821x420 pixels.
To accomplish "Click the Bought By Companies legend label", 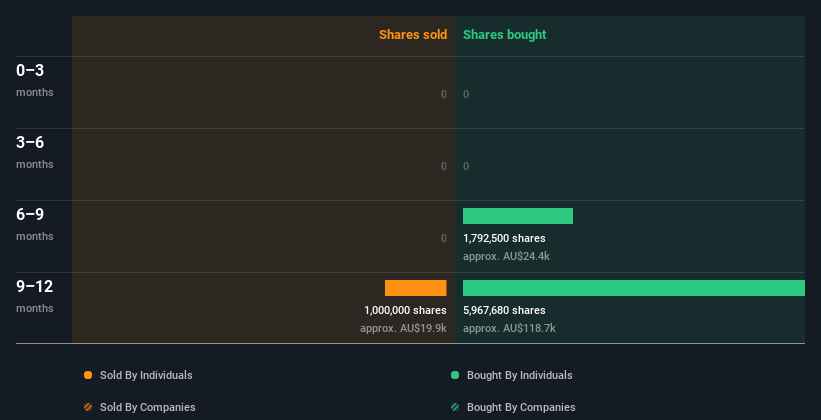I will point(521,407).
